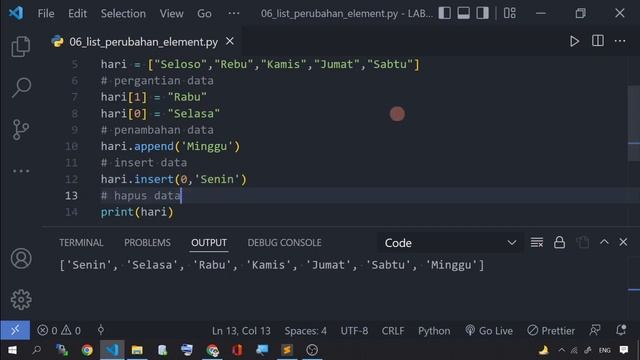Change end of line via CRLF
640x360 pixels.
click(393, 331)
